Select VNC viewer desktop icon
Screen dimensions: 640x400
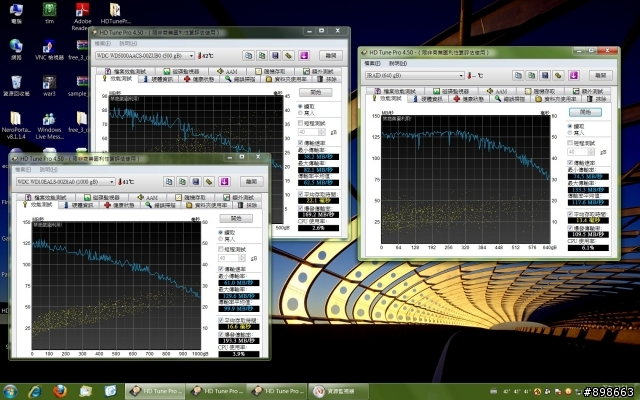[x=49, y=50]
